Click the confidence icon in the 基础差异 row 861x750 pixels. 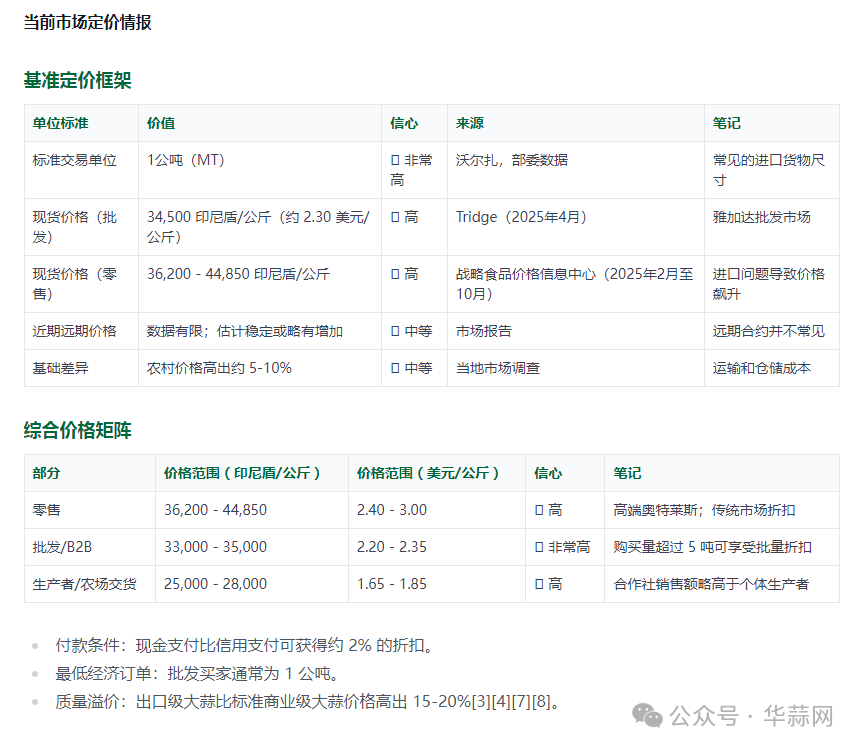click(x=395, y=368)
